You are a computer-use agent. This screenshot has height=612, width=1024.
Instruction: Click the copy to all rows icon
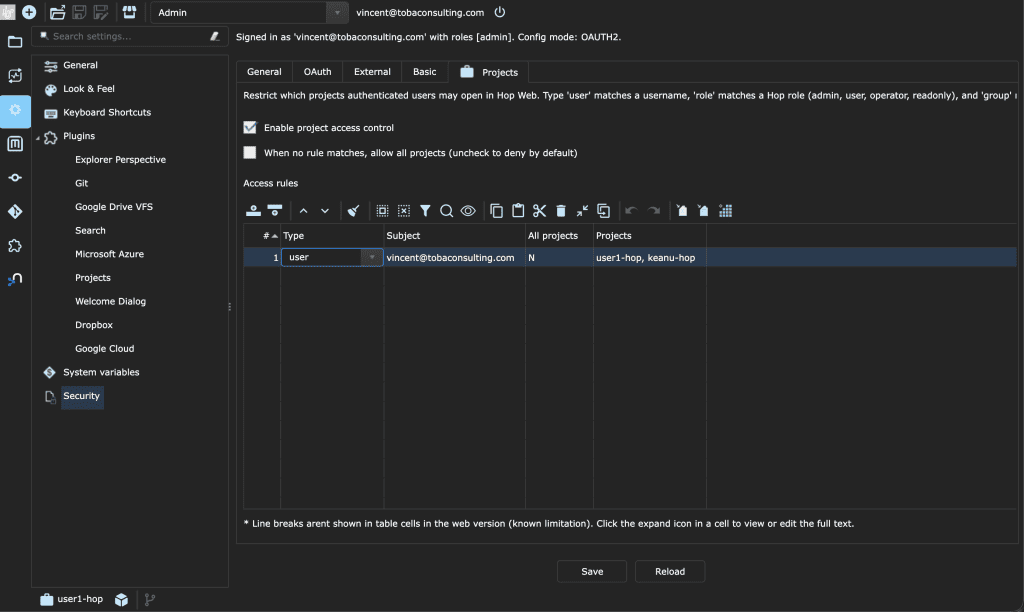point(603,210)
